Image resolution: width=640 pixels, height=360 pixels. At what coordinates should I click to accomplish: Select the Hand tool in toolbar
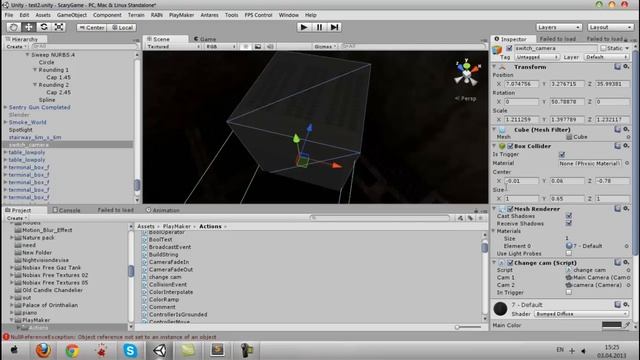13,27
